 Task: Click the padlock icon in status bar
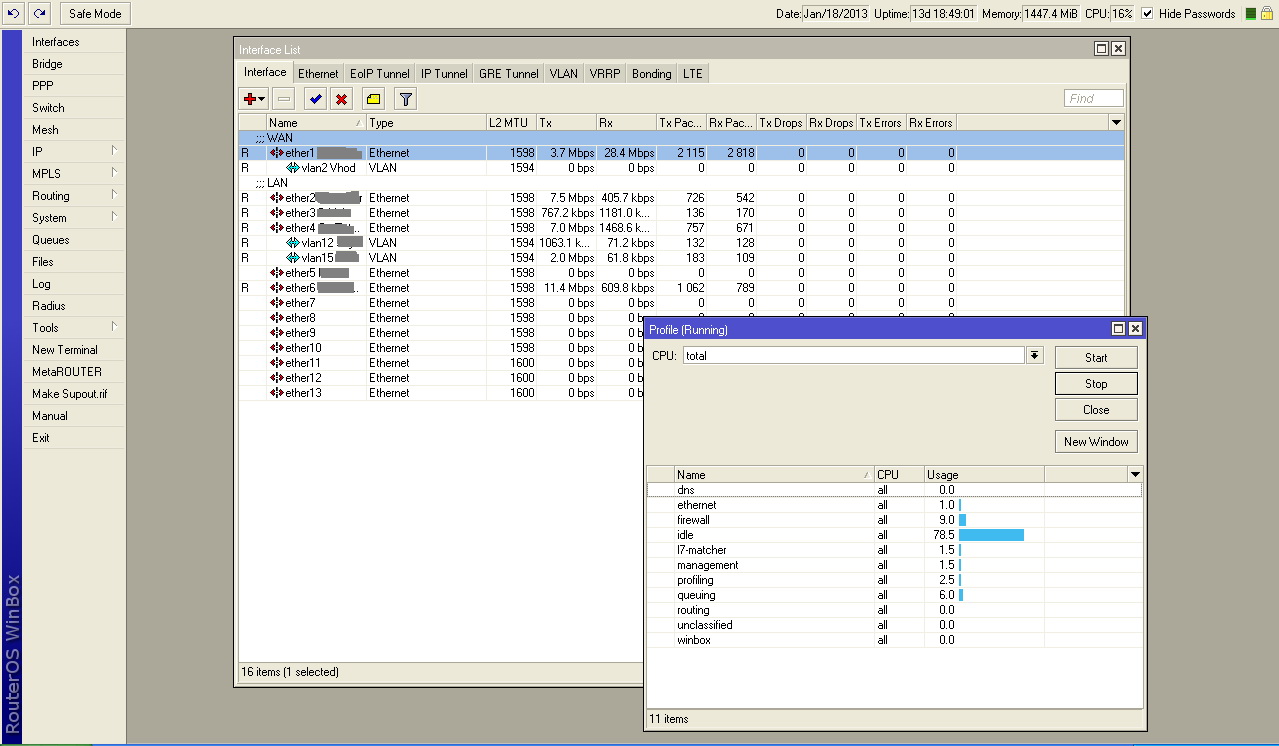[x=1268, y=14]
